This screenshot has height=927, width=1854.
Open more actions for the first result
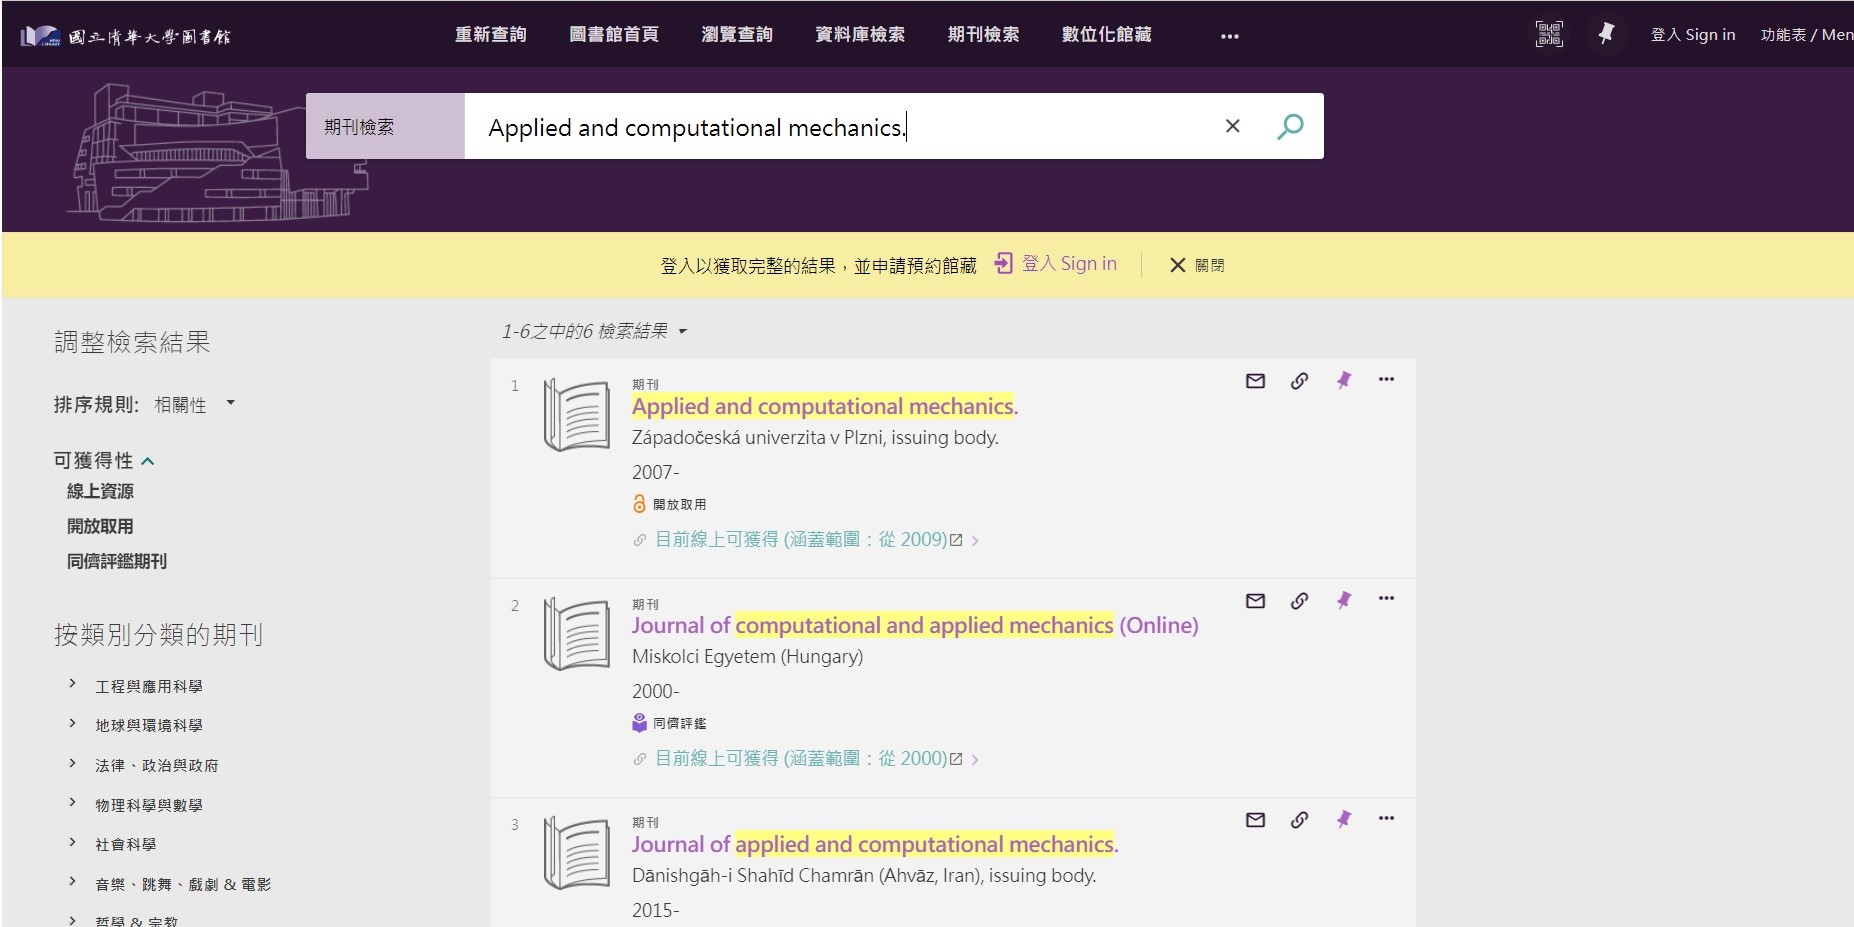(x=1386, y=380)
